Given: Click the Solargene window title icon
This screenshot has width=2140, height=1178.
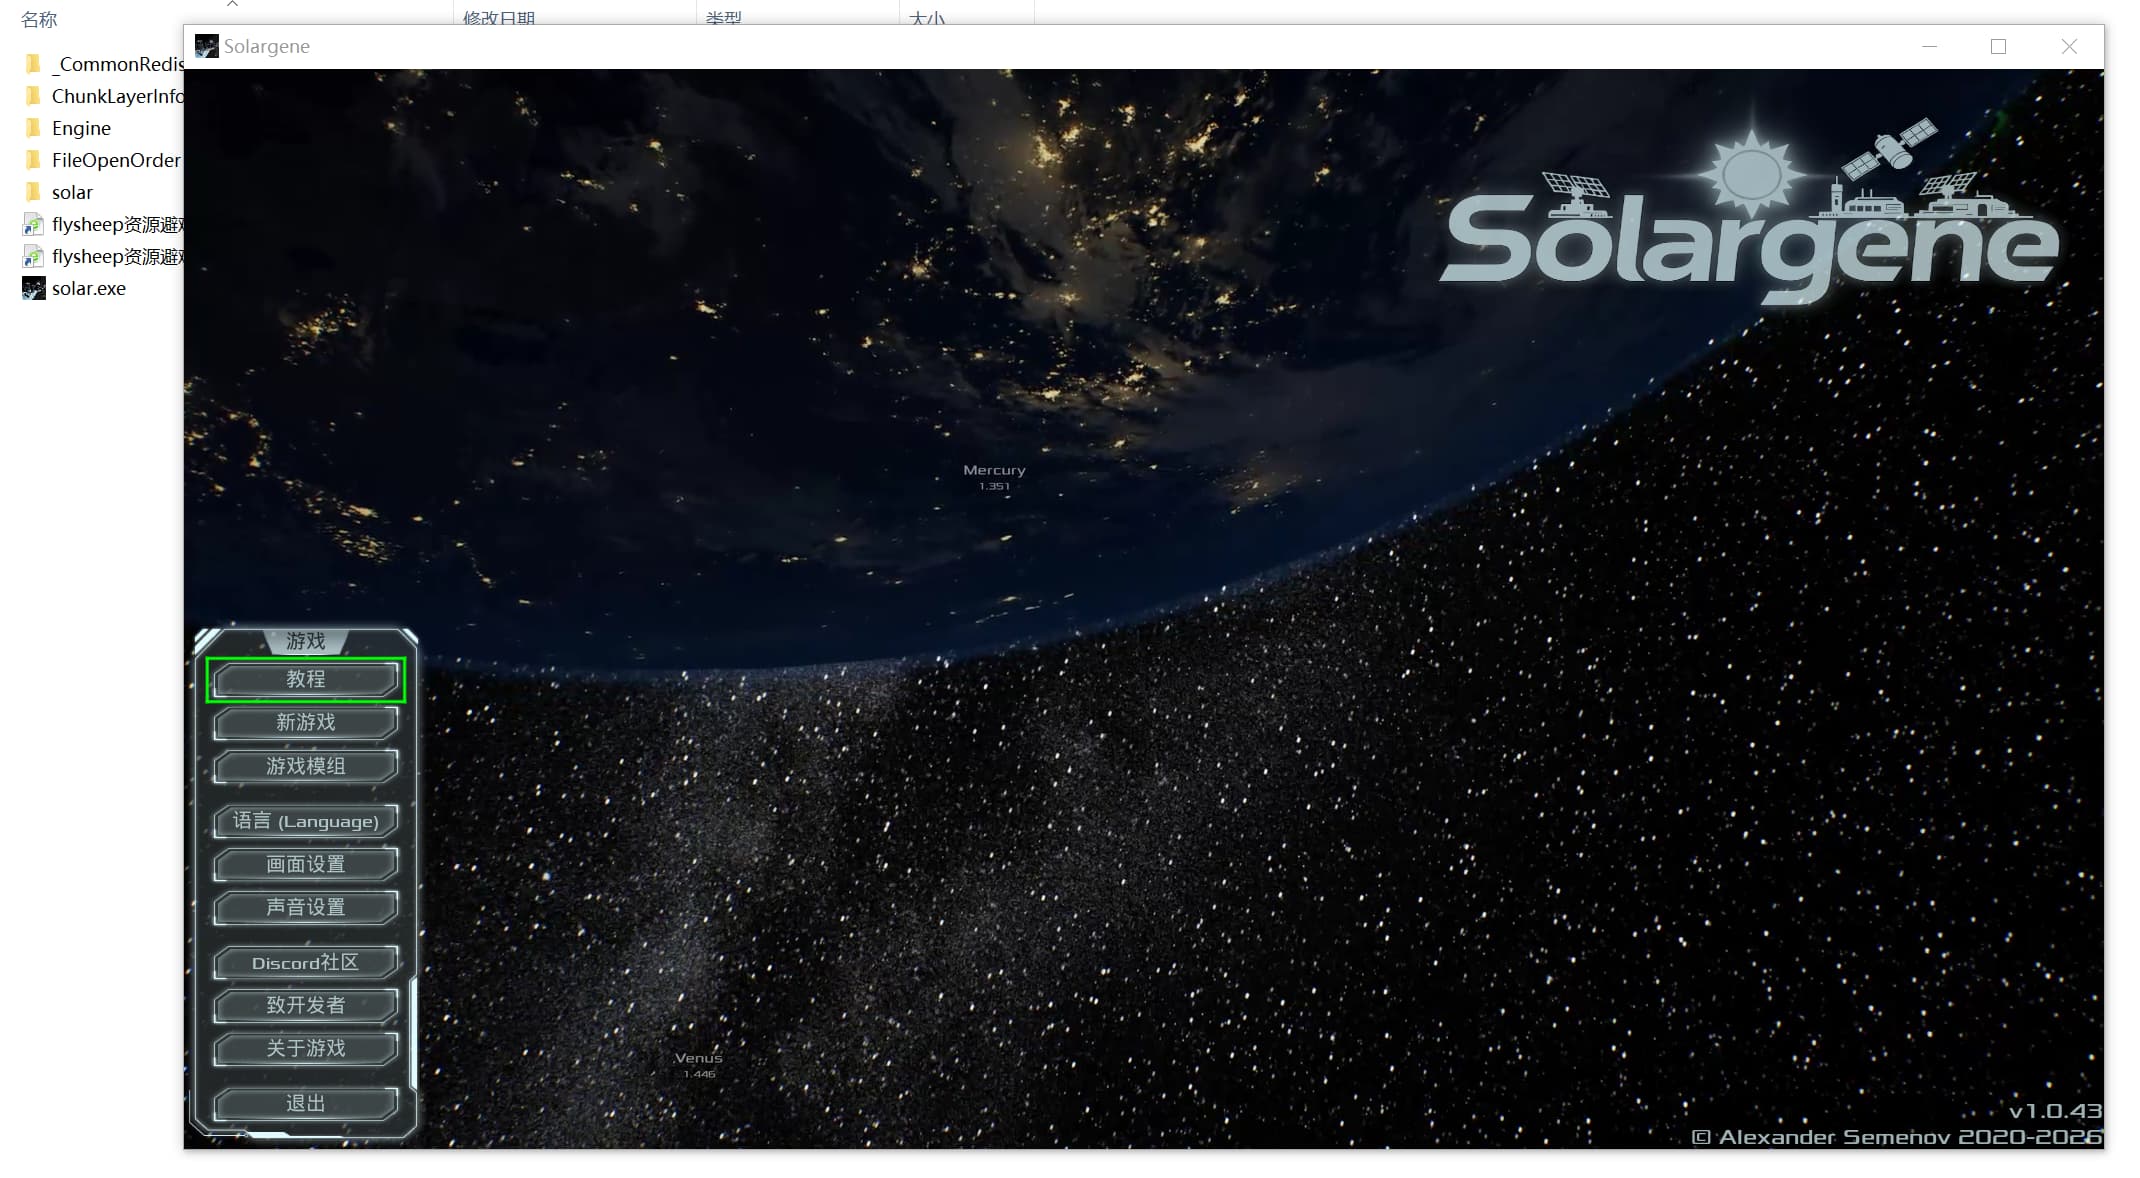Looking at the screenshot, I should [207, 46].
